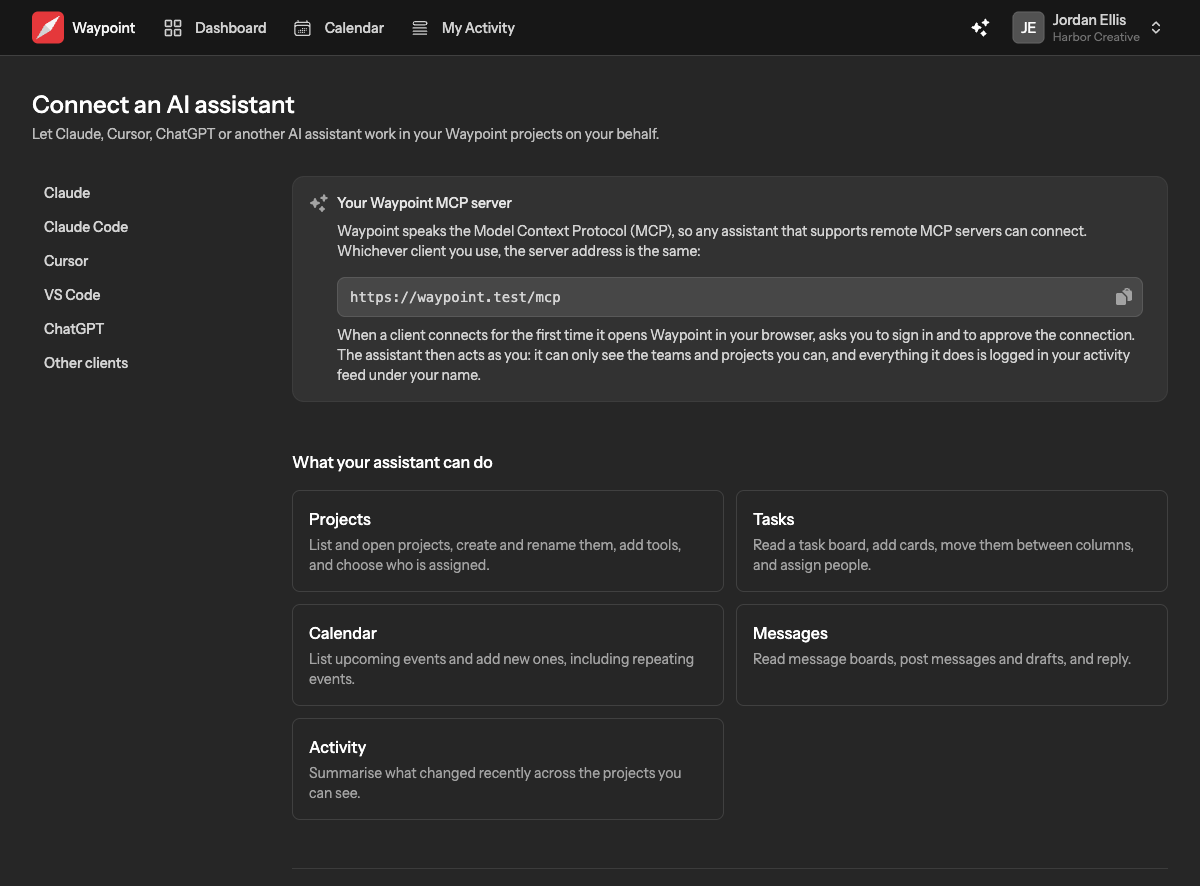Click the Waypoint compass logo icon
This screenshot has height=886, width=1200.
click(x=48, y=28)
